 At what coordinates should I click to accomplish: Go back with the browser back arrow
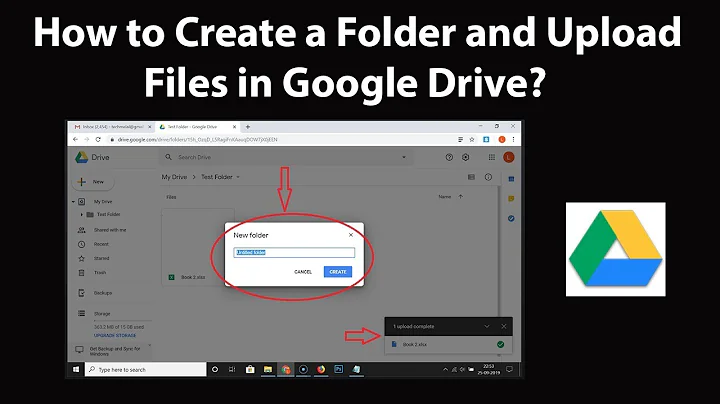(75, 139)
